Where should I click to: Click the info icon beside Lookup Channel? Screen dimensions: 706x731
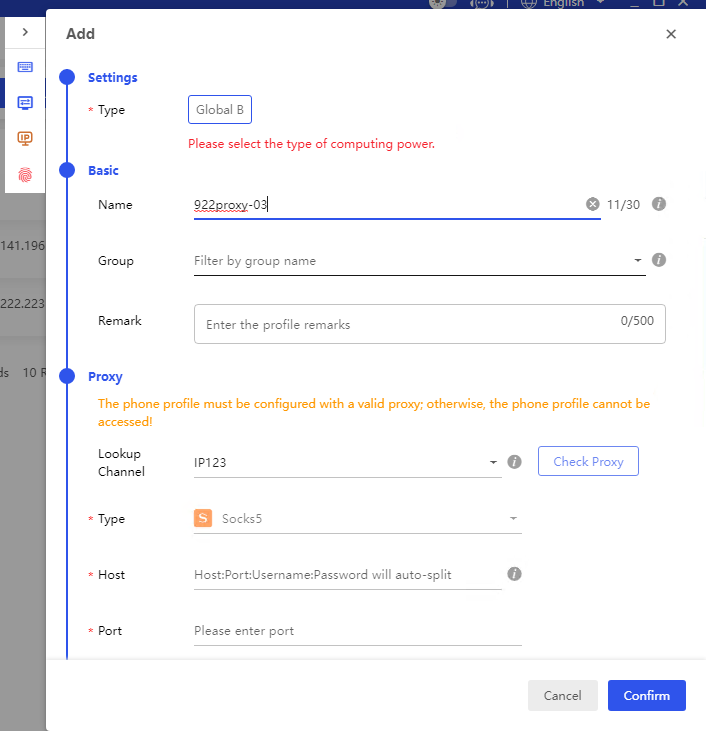[x=515, y=462]
